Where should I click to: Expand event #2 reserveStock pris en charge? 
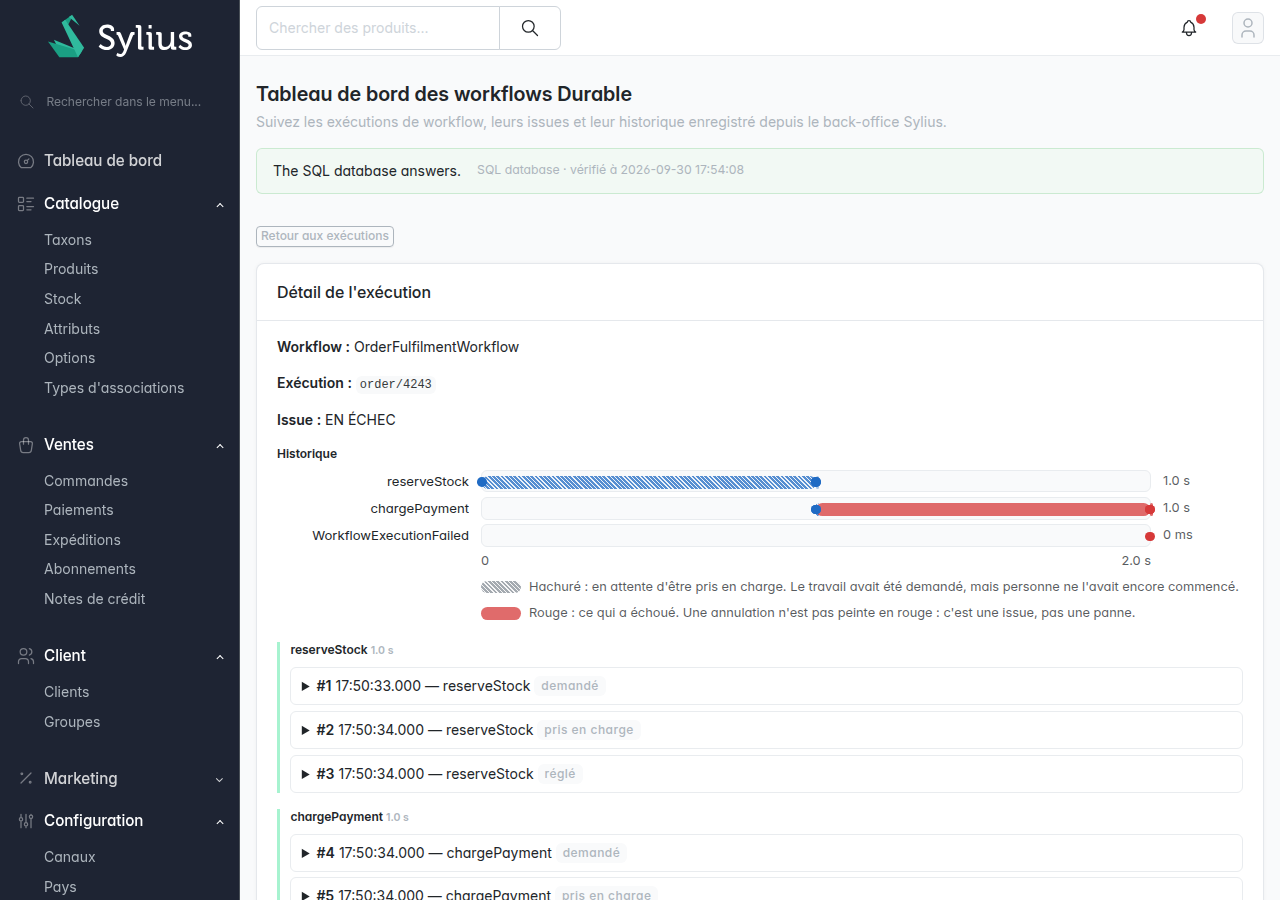click(x=766, y=730)
